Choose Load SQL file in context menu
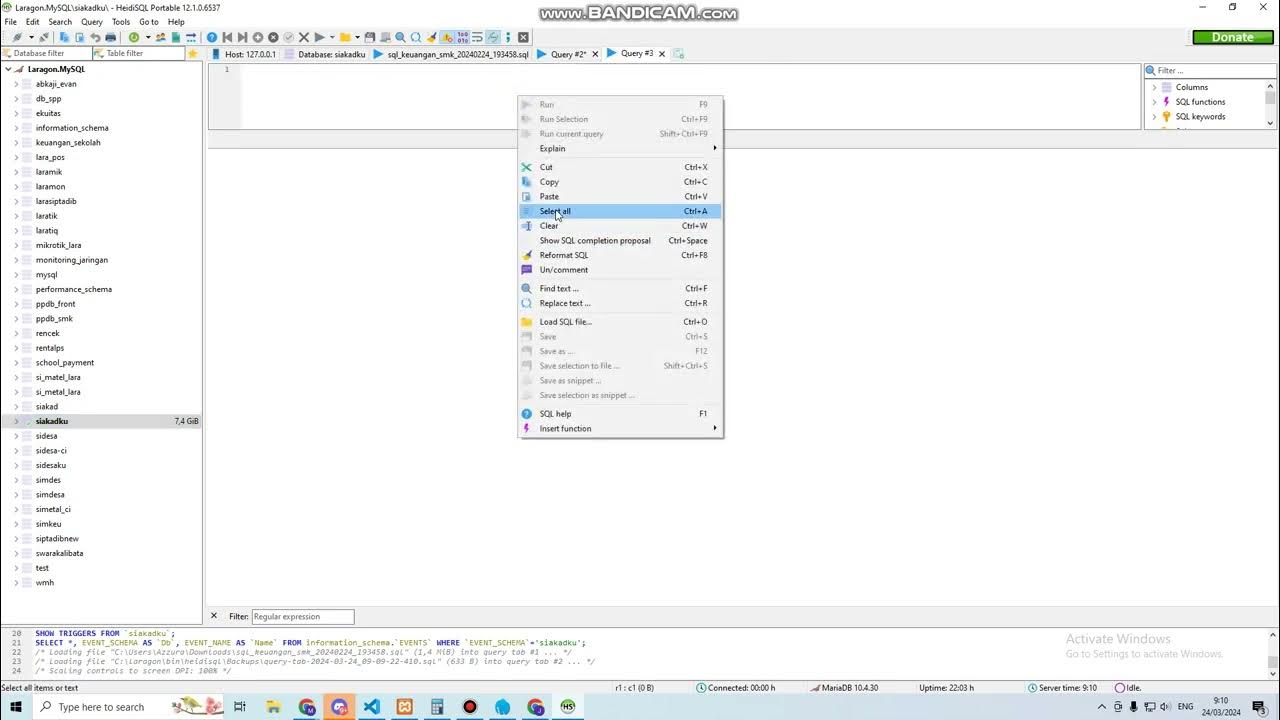This screenshot has height=720, width=1280. [620, 322]
